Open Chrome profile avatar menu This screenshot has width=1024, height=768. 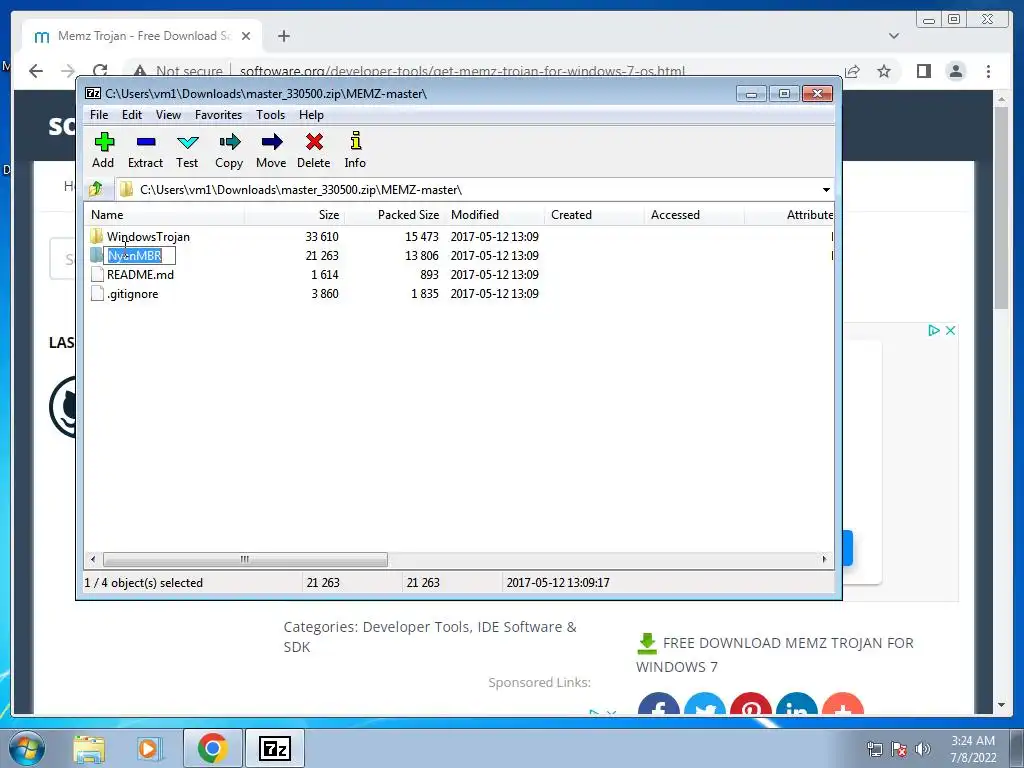point(955,71)
